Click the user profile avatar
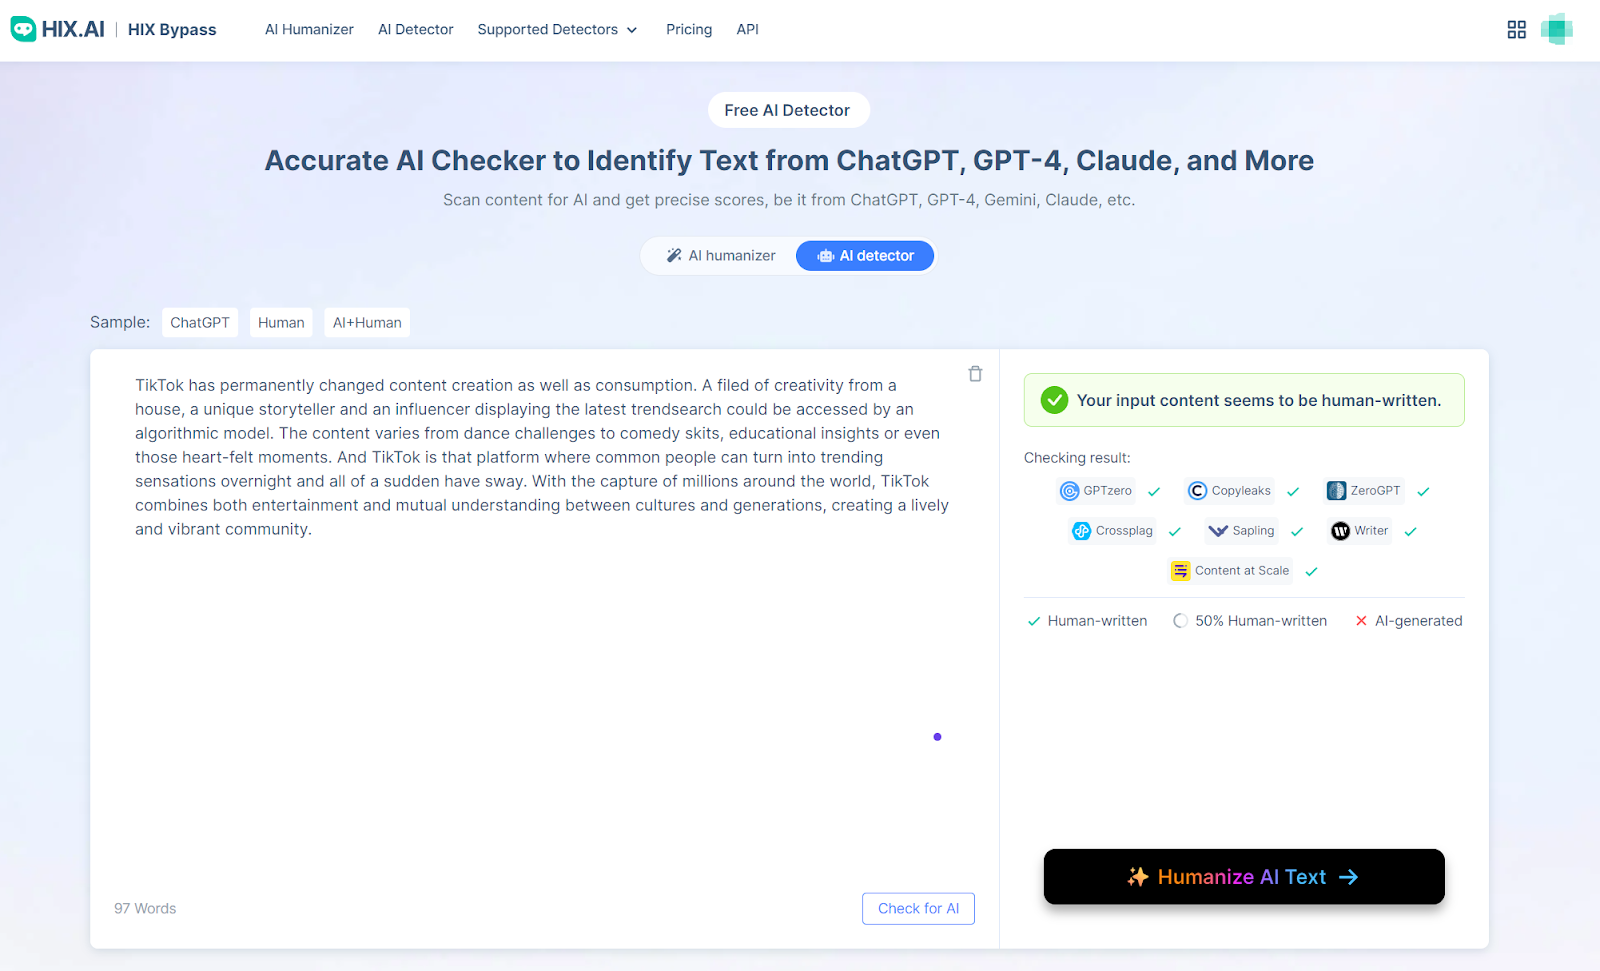The height and width of the screenshot is (971, 1600). click(x=1557, y=29)
